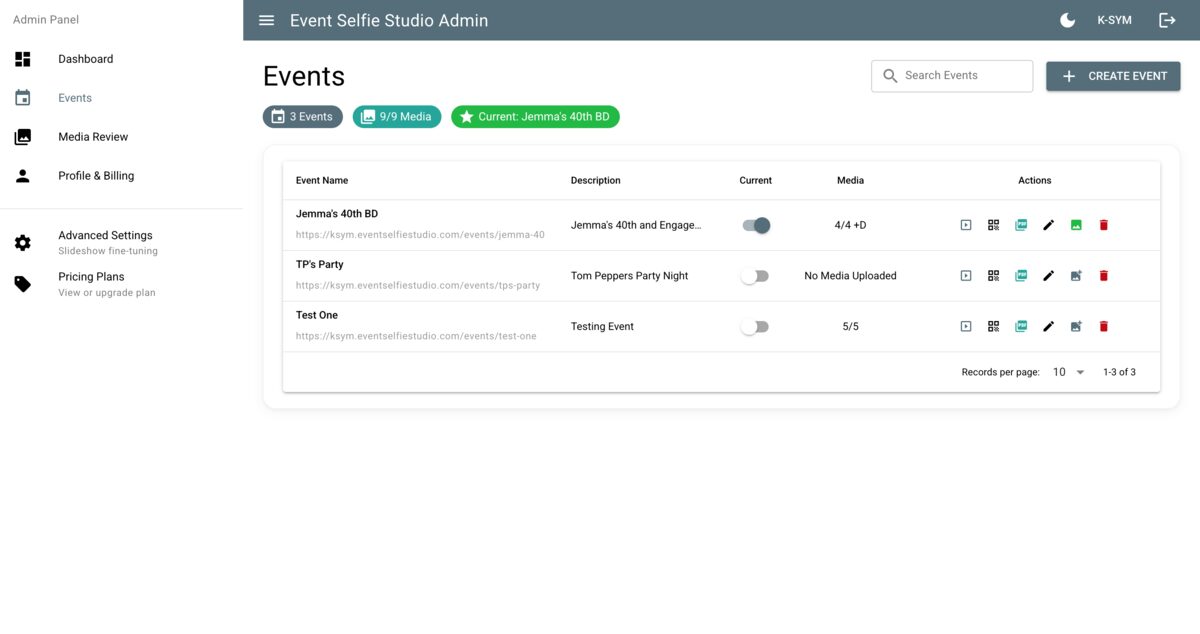1200x634 pixels.
Task: Open the slideshow player for Jemma's 40th BD
Action: pos(965,224)
